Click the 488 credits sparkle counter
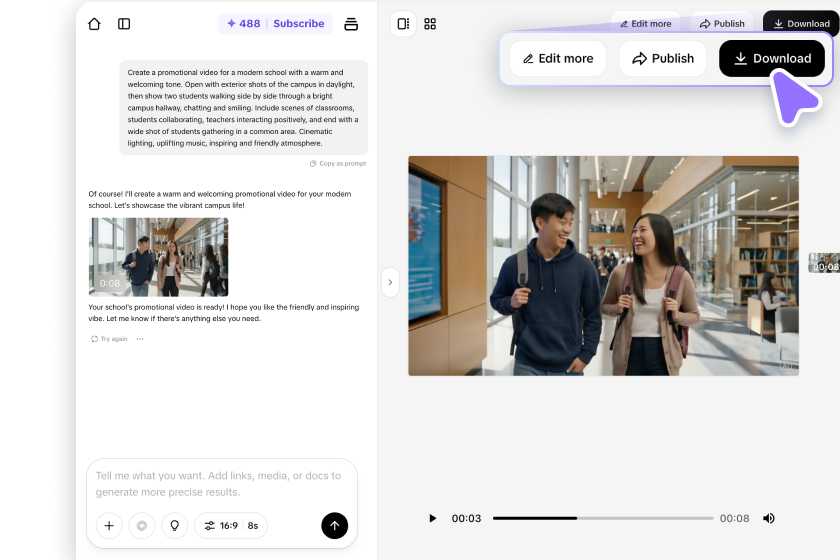This screenshot has height=560, width=840. pos(243,24)
